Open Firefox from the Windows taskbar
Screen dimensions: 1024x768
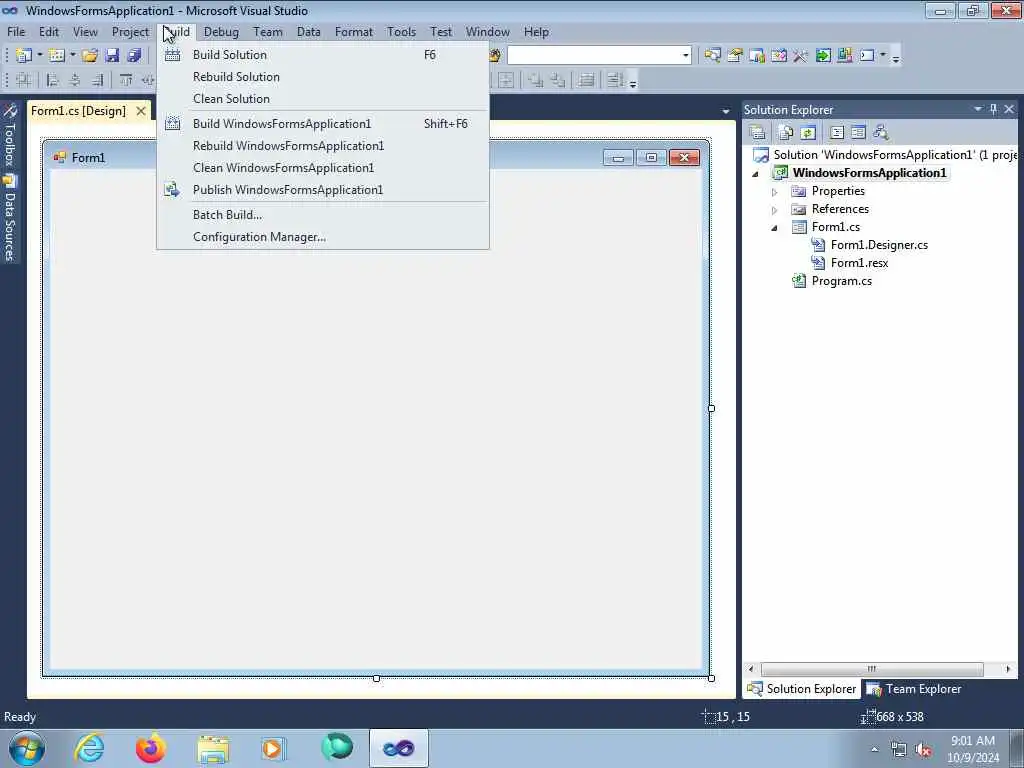[x=151, y=748]
